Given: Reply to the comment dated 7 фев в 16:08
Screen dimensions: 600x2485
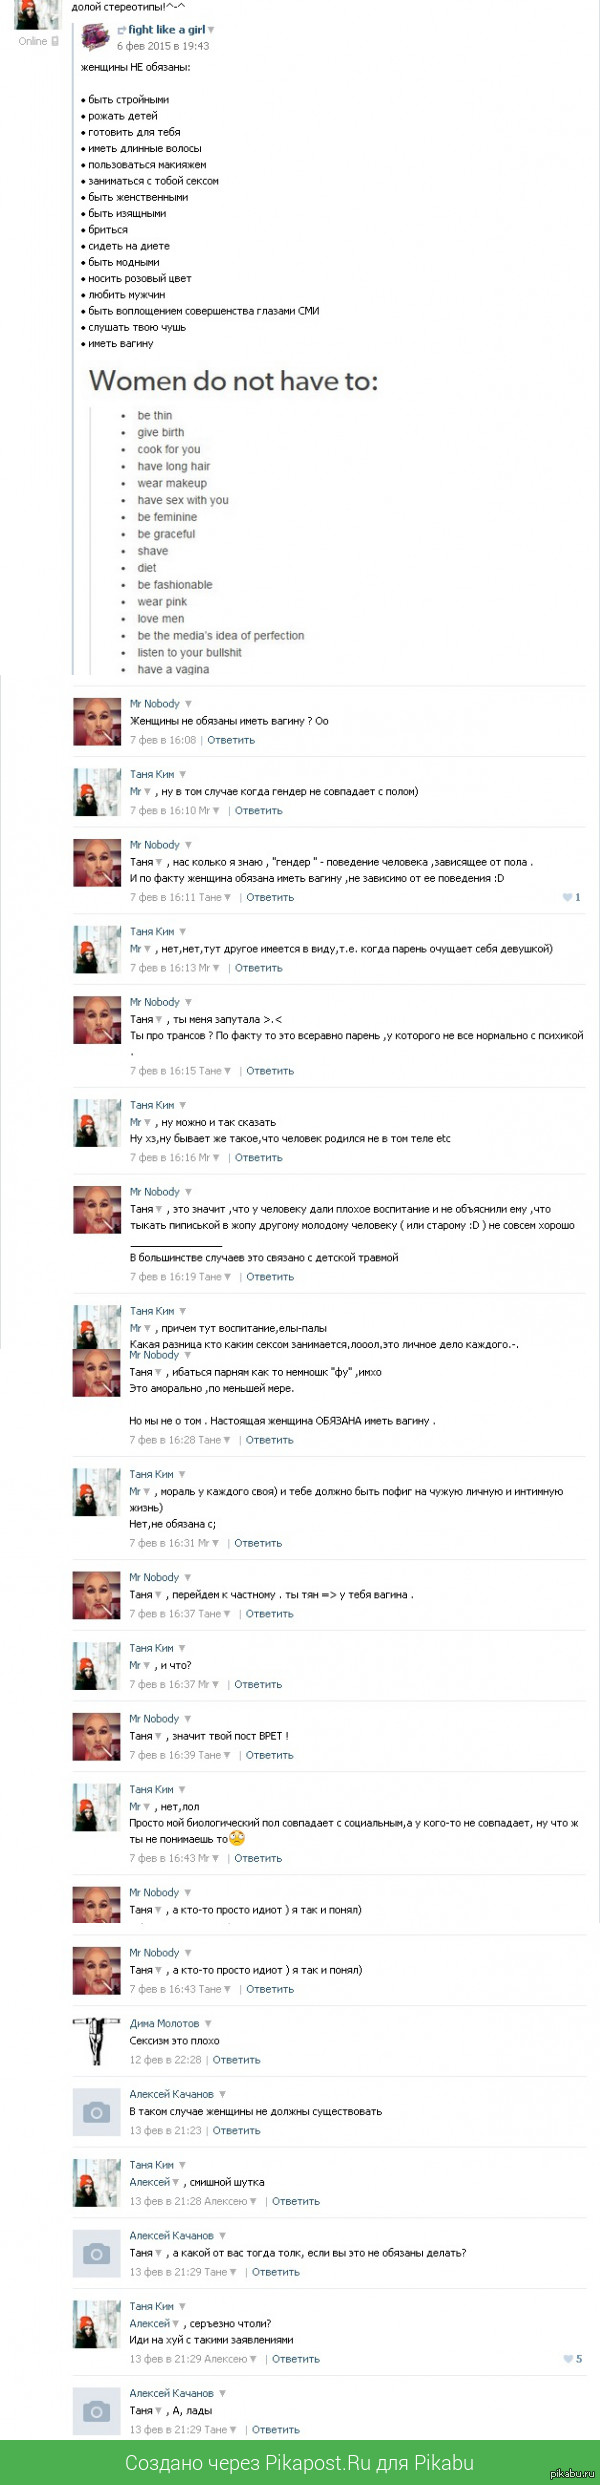Looking at the screenshot, I should point(231,740).
